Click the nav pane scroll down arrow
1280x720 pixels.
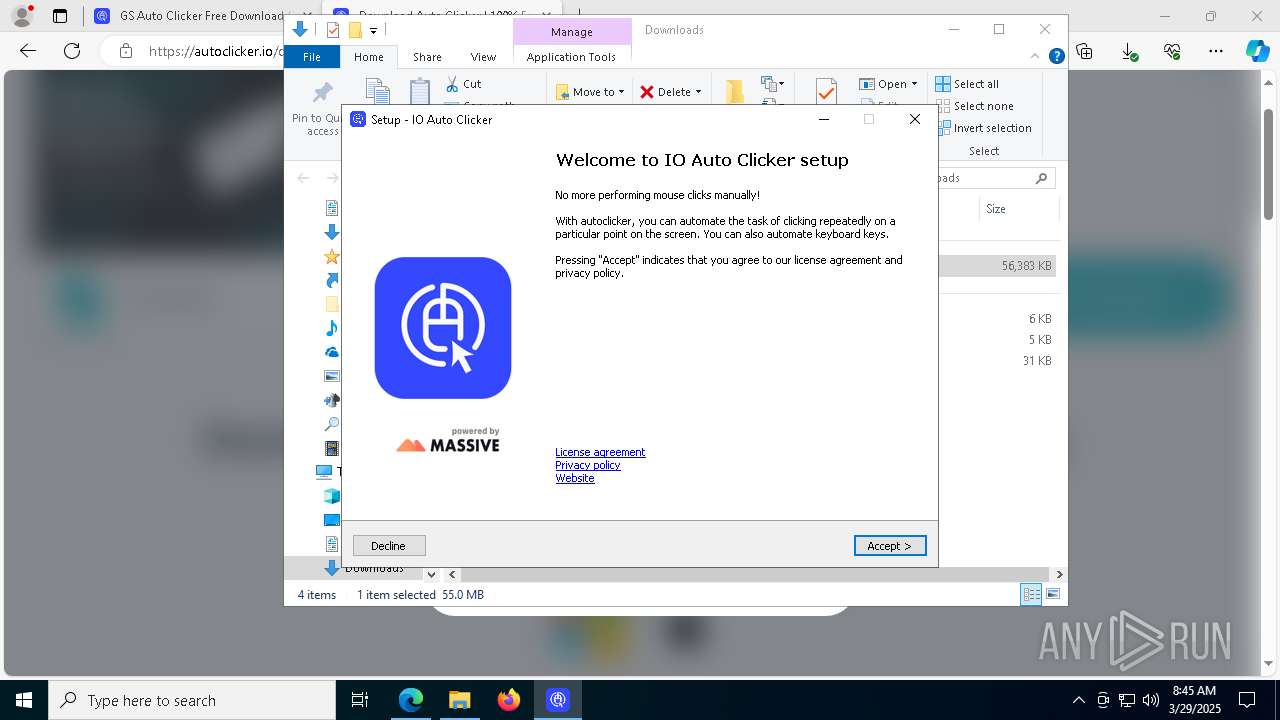pos(431,574)
